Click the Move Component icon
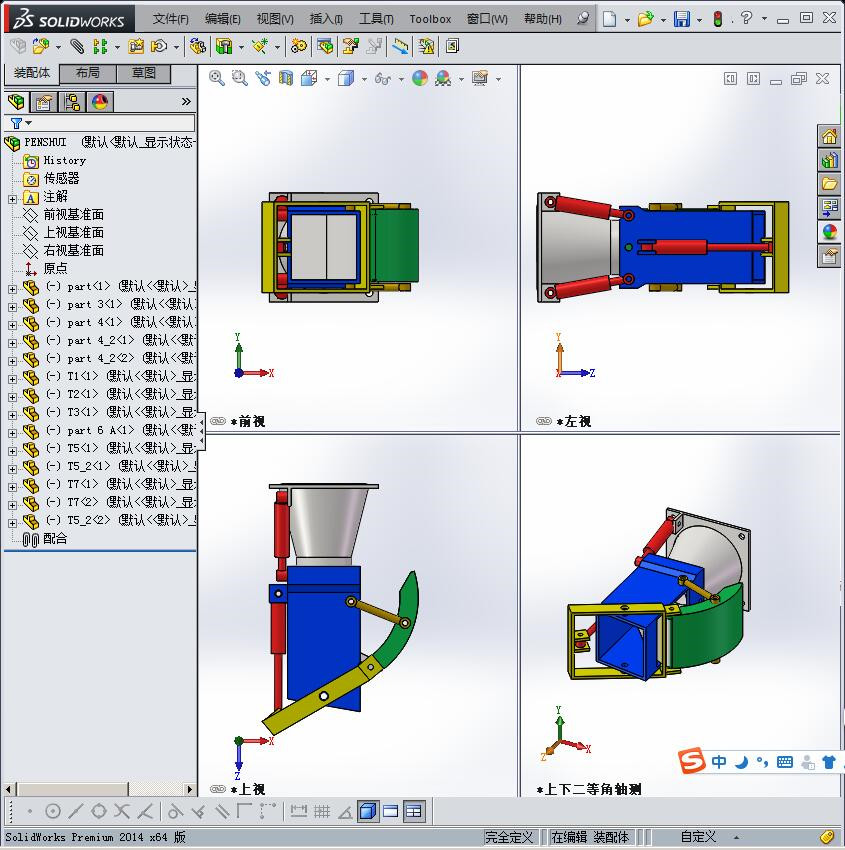Viewport: 845px width, 850px height. (x=159, y=47)
